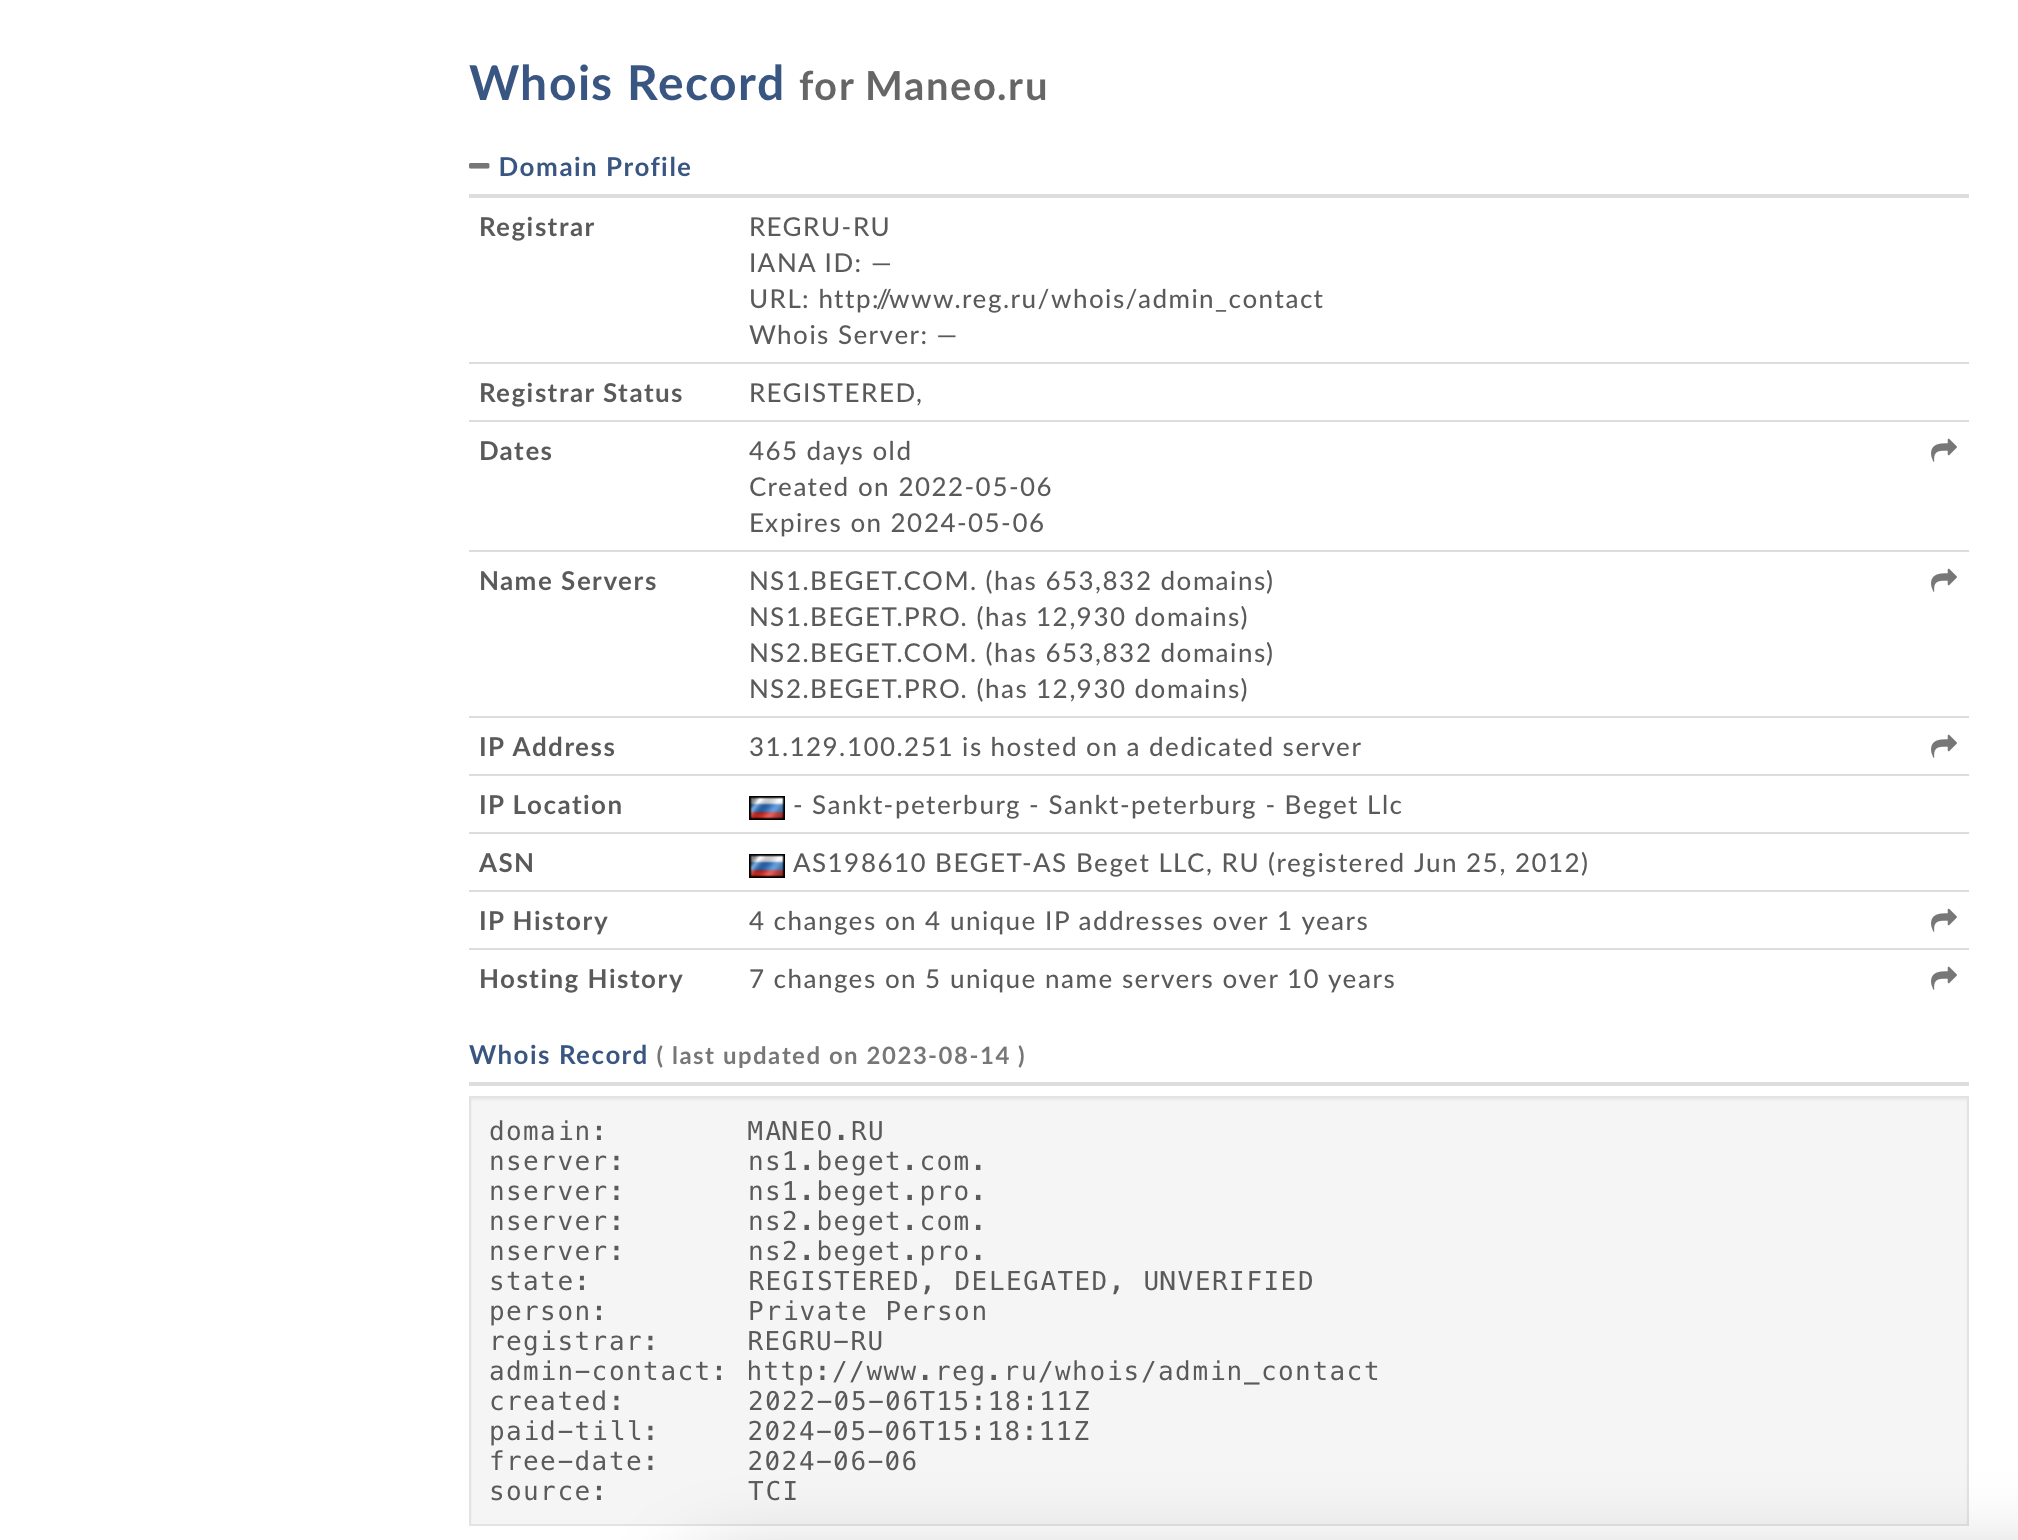Click the Dates row label
This screenshot has width=2018, height=1540.
tap(516, 451)
